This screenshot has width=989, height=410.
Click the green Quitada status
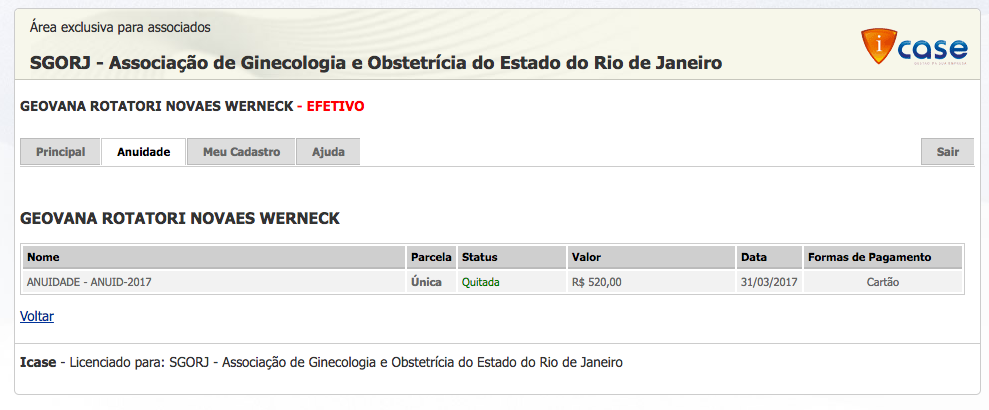(x=480, y=282)
